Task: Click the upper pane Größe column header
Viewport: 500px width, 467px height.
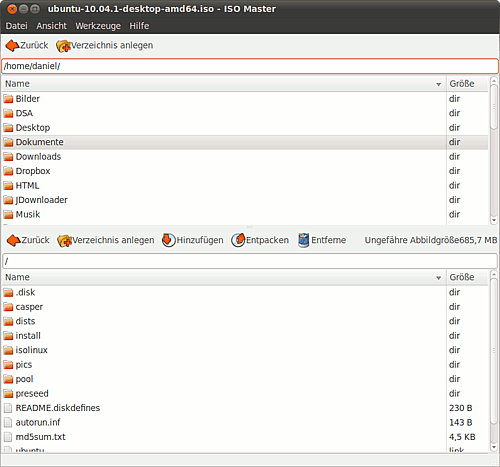Action: pos(467,84)
